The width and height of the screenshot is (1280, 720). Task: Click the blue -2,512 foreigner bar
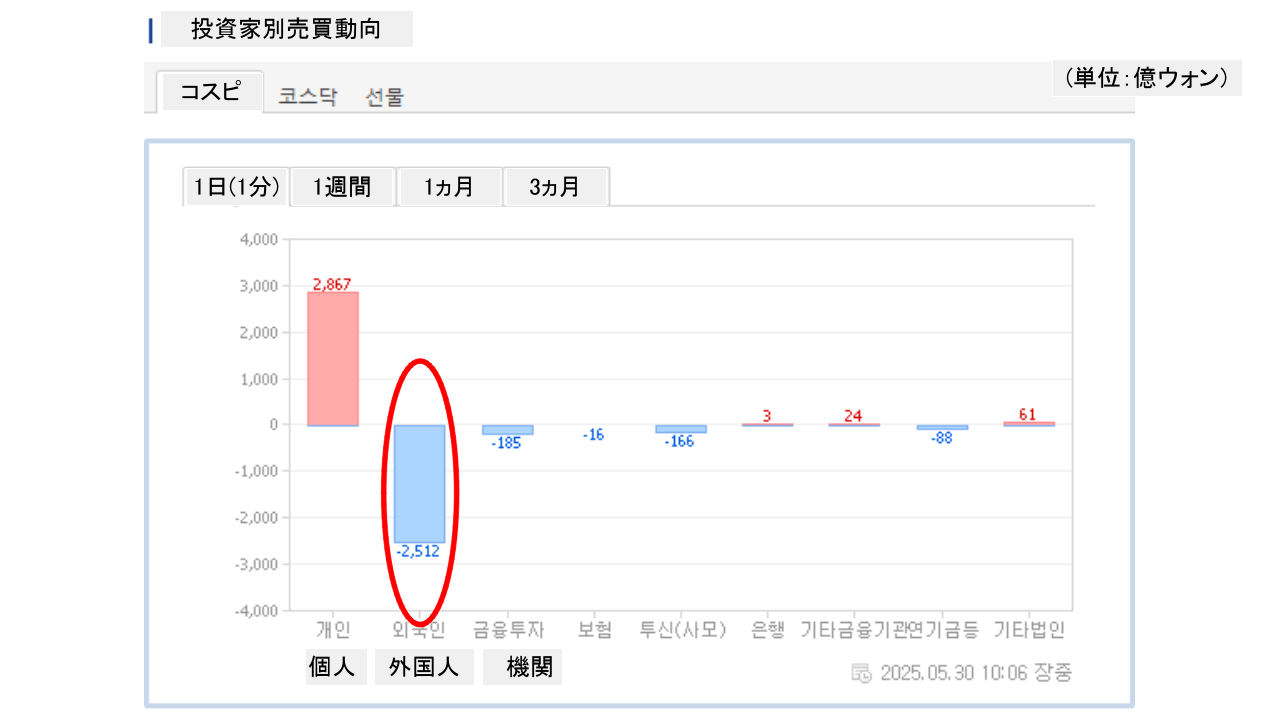pyautogui.click(x=419, y=483)
